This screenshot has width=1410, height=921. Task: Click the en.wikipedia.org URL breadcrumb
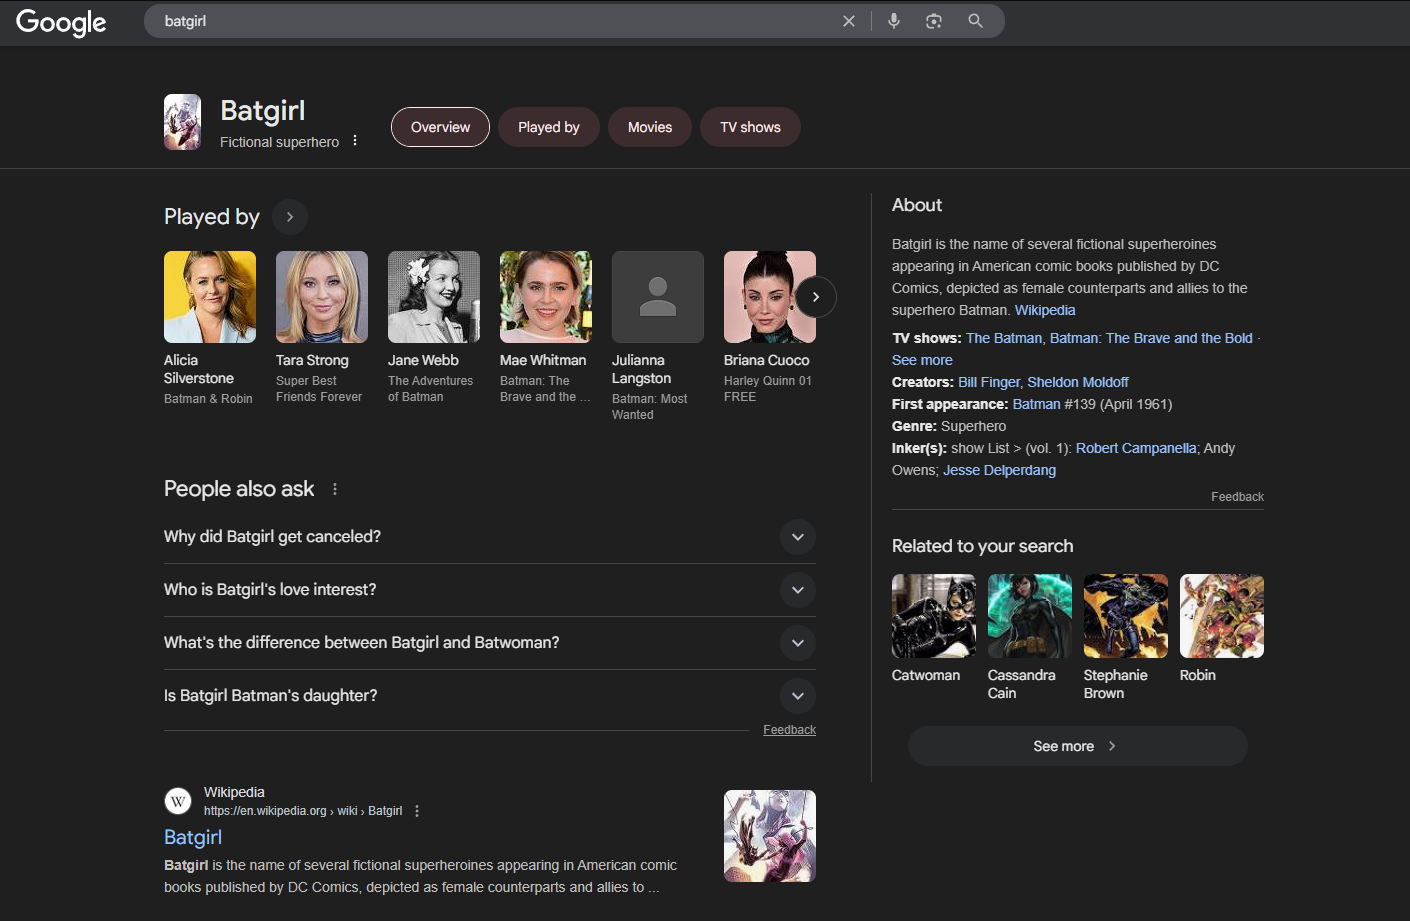(x=303, y=811)
